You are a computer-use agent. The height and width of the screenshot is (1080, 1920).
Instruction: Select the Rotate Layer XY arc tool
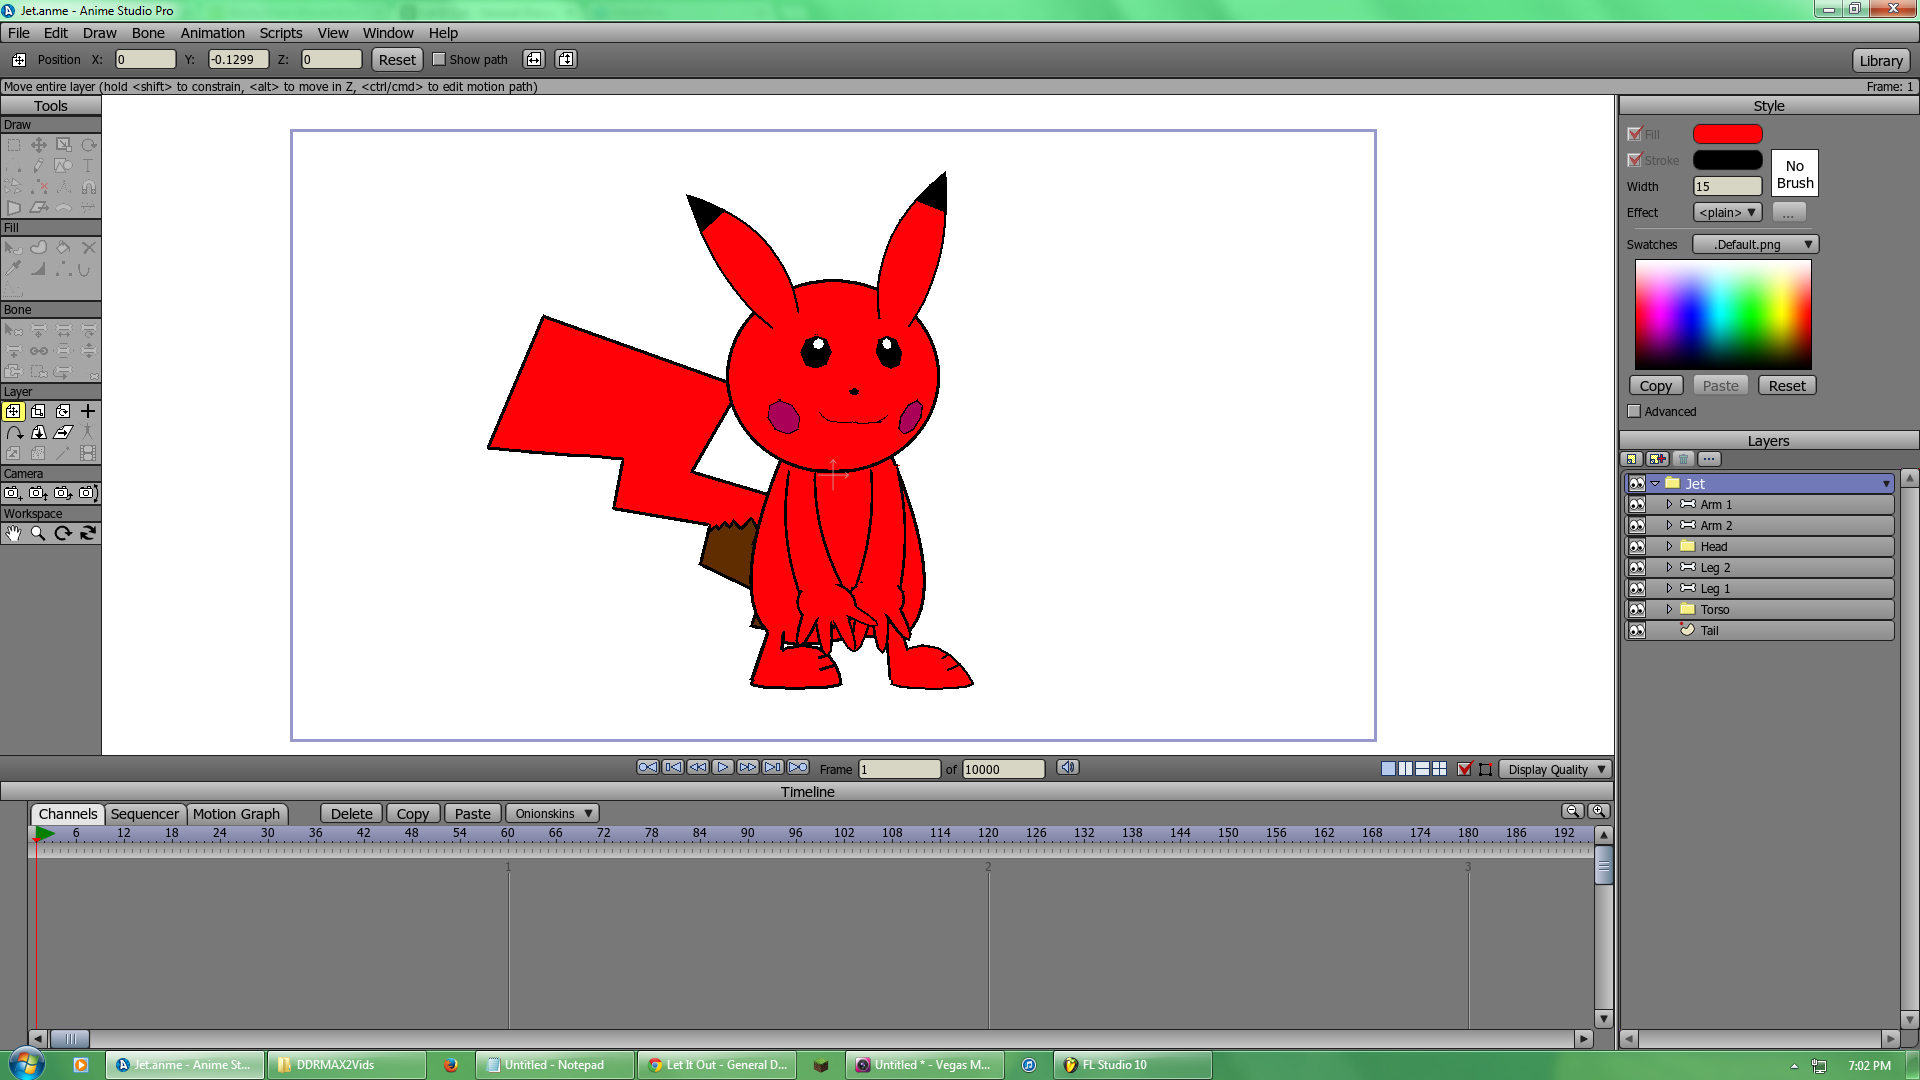click(13, 433)
